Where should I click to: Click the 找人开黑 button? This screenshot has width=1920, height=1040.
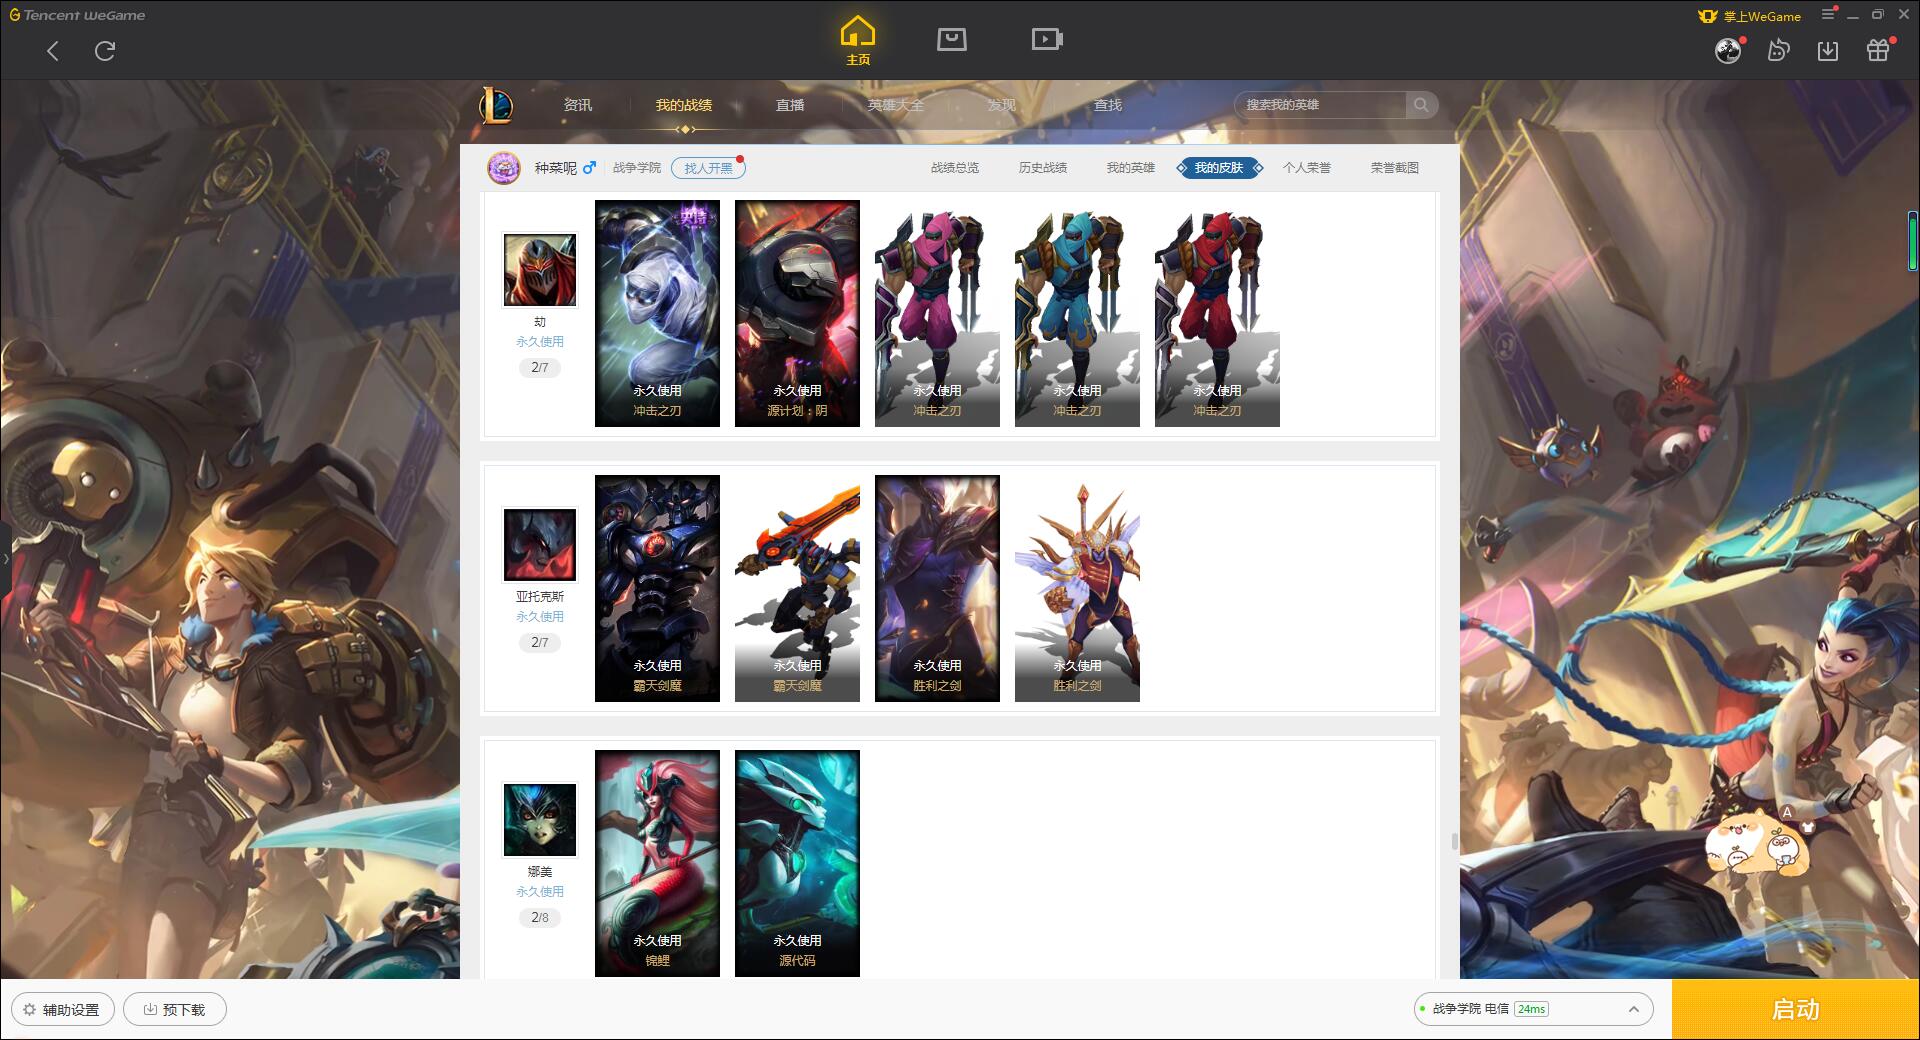point(708,168)
